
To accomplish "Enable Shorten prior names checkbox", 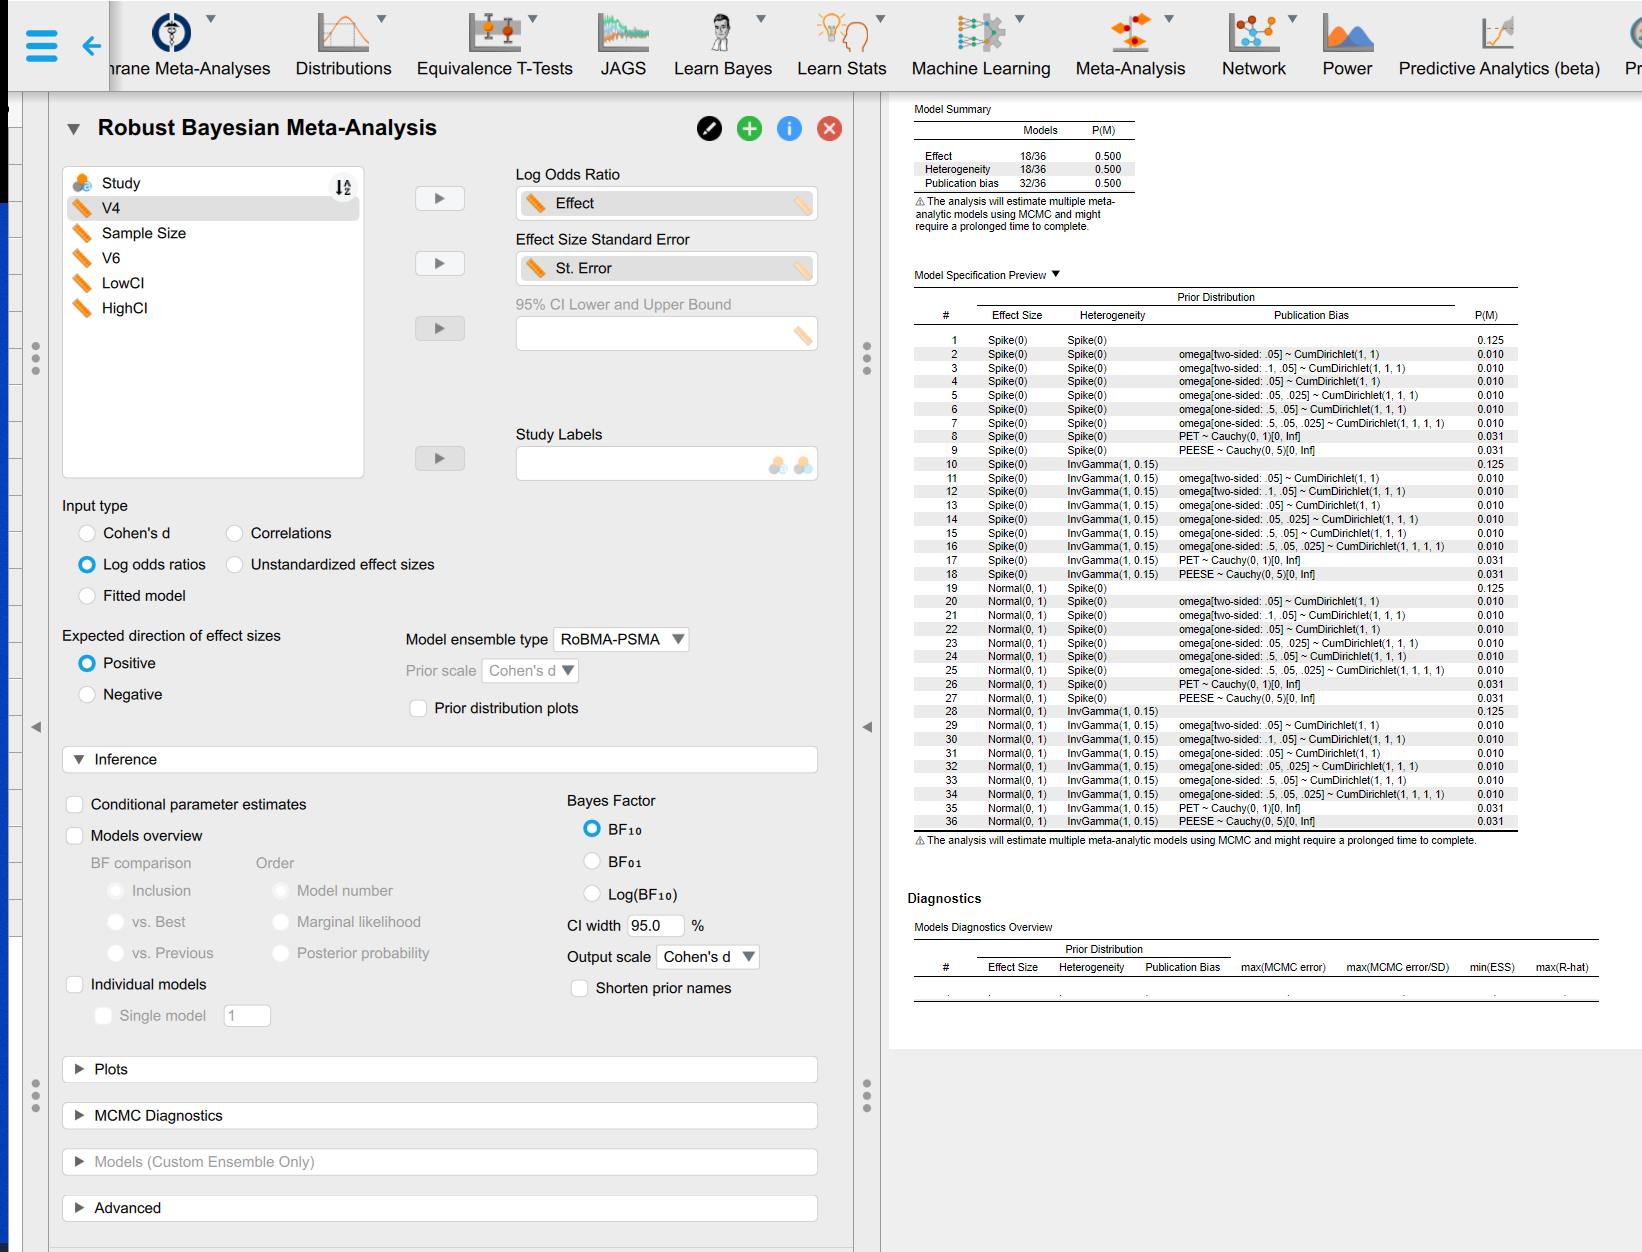I will click(580, 988).
